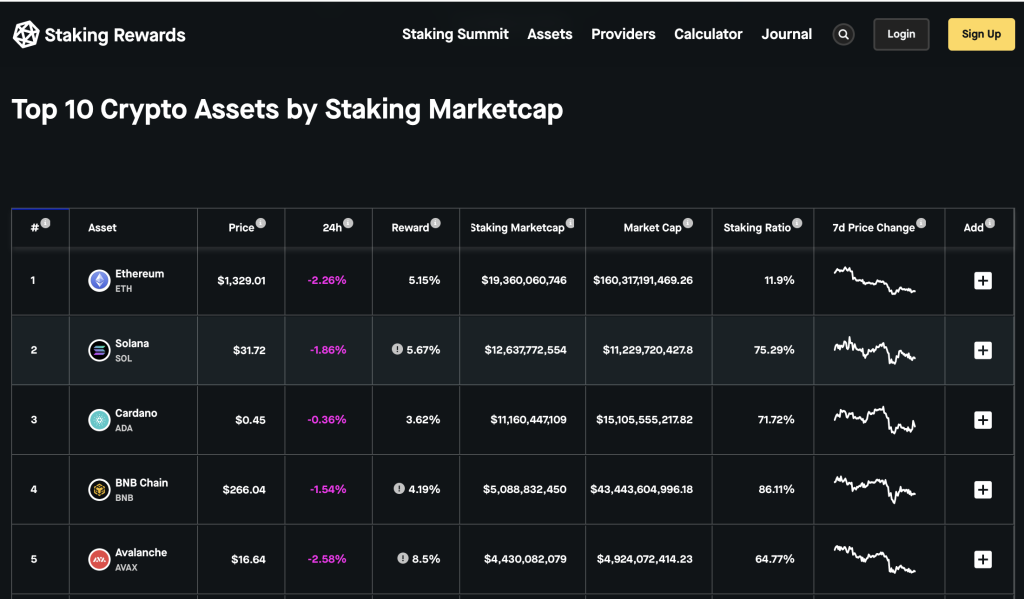1024x599 pixels.
Task: Click the yellow Sign Up button
Action: (x=982, y=35)
